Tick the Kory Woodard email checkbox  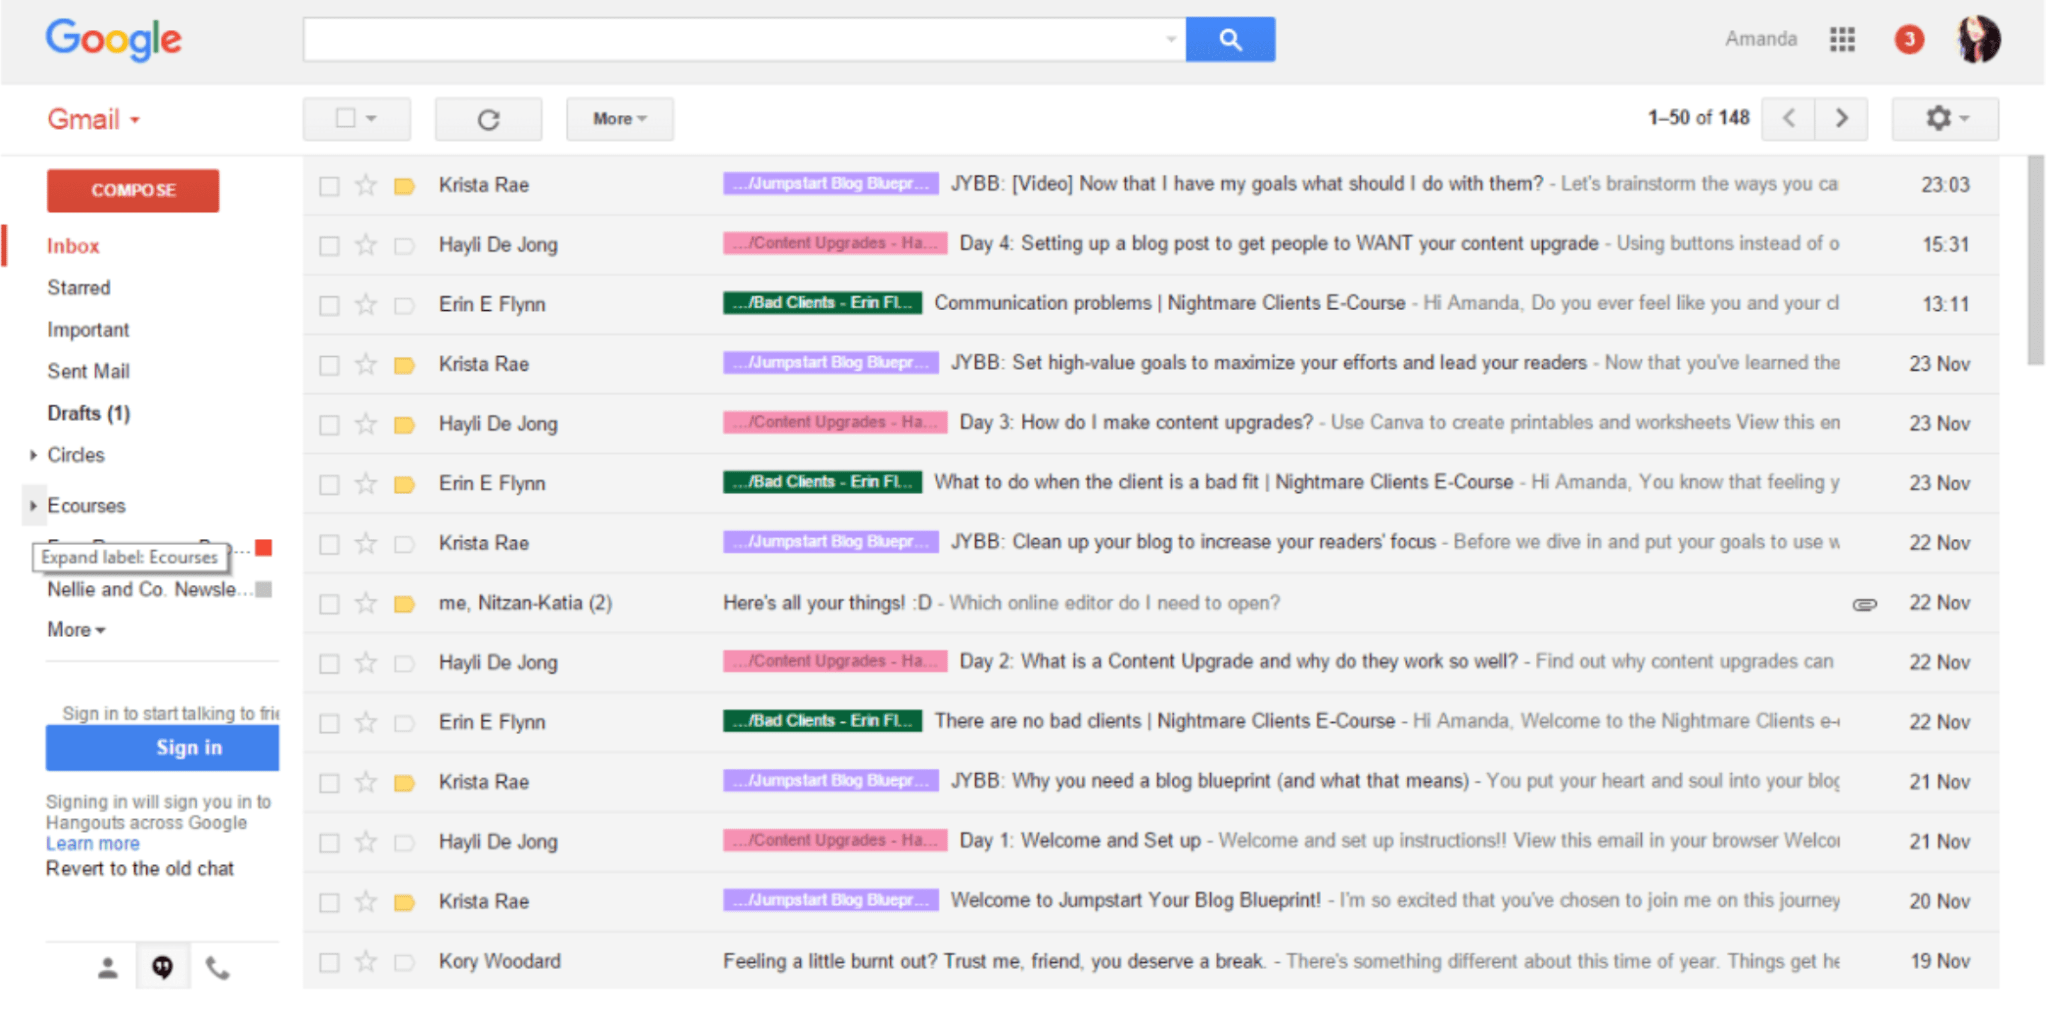pos(329,962)
